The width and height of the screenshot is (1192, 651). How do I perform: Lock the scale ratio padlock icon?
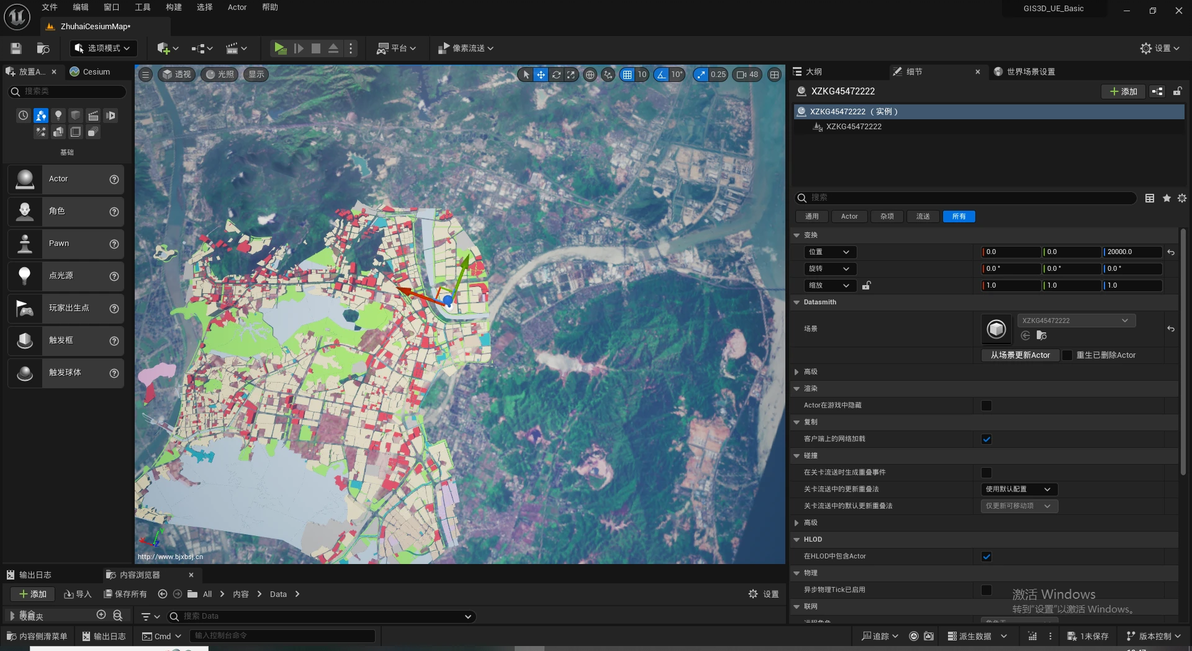(x=866, y=285)
